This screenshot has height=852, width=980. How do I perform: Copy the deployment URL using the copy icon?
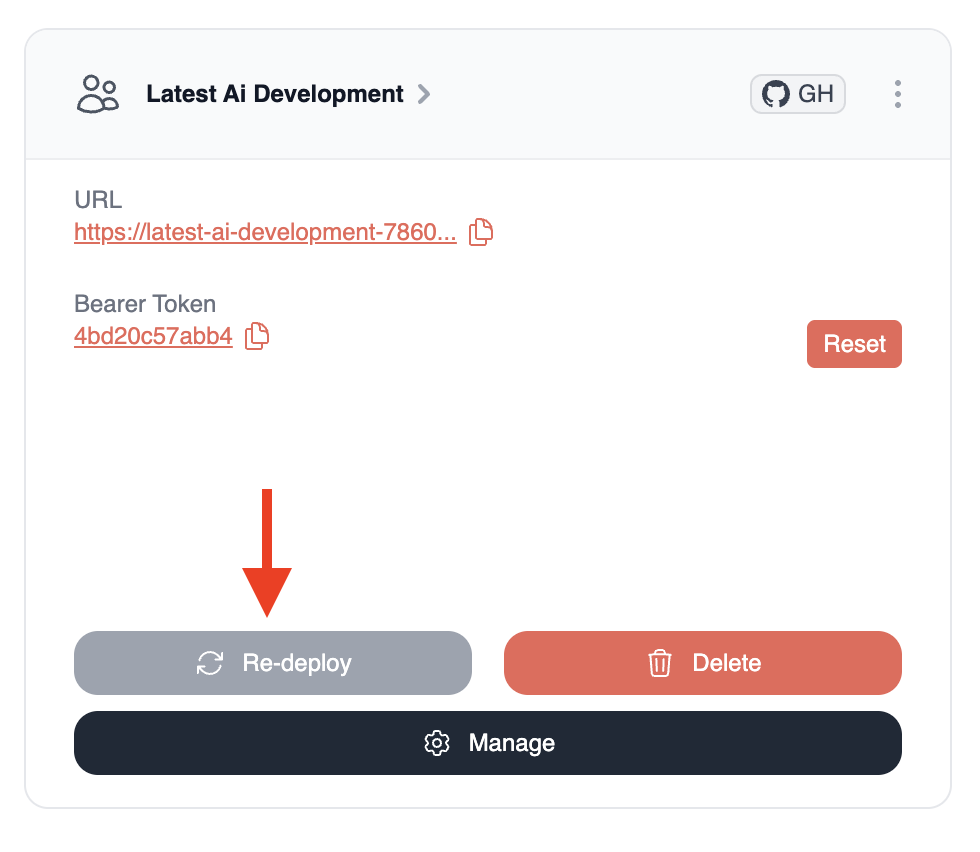(480, 231)
